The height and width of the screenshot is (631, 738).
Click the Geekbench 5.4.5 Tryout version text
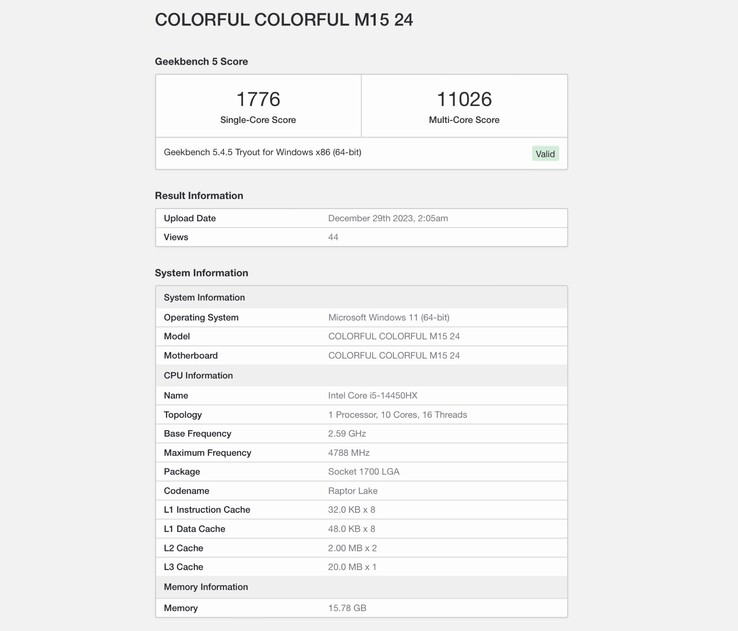(262, 153)
